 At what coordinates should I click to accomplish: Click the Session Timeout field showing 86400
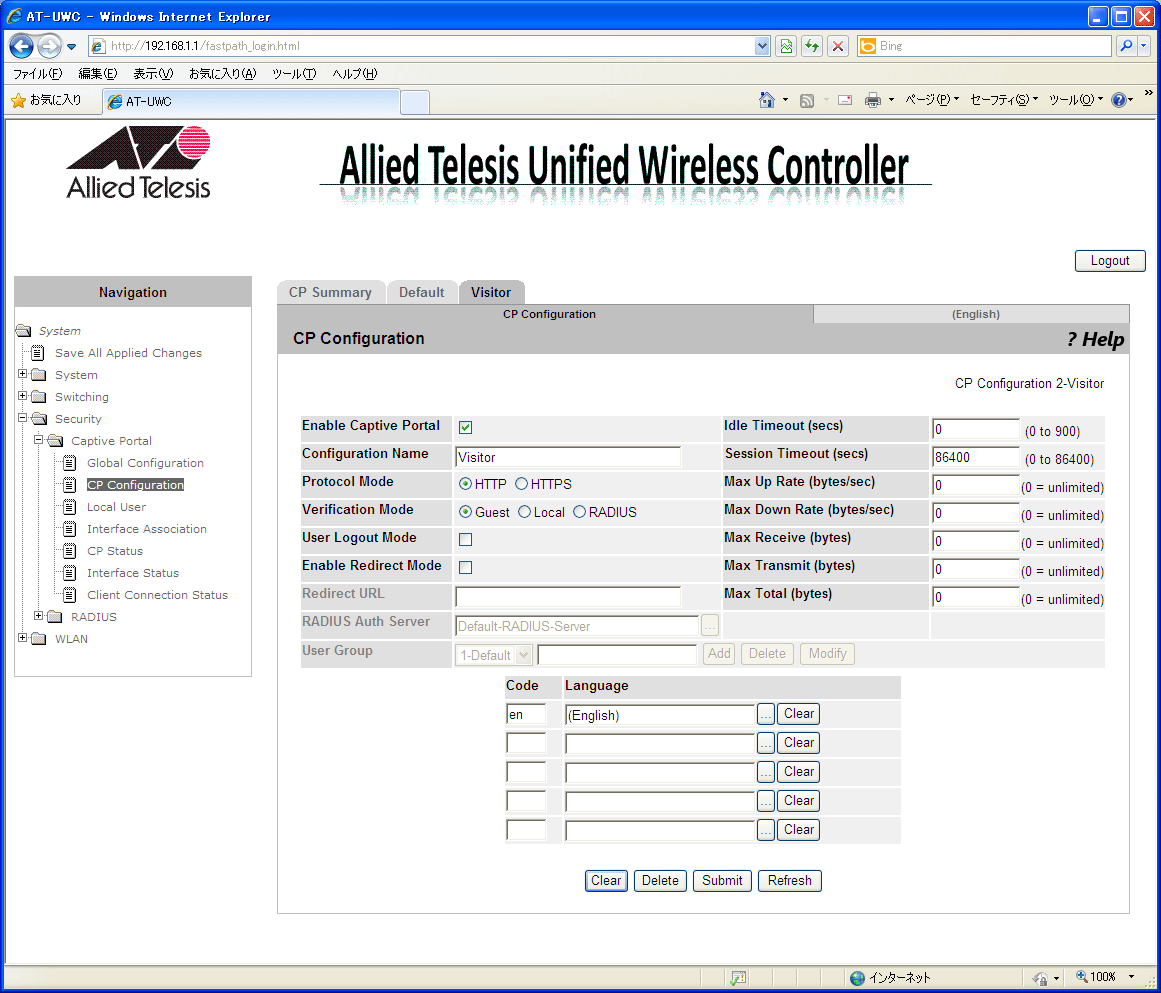point(975,457)
